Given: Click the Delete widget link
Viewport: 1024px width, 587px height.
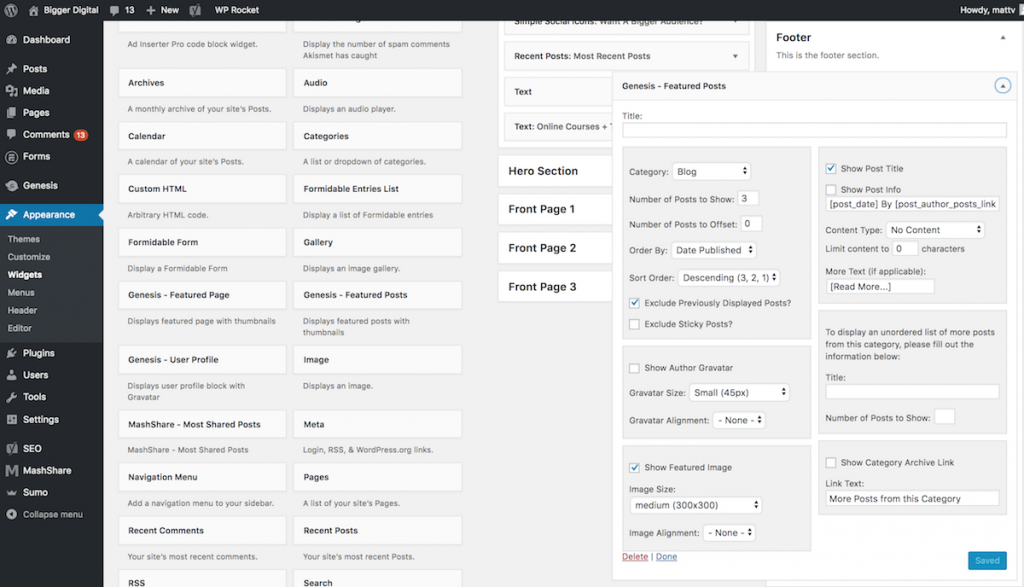Looking at the screenshot, I should click(635, 557).
